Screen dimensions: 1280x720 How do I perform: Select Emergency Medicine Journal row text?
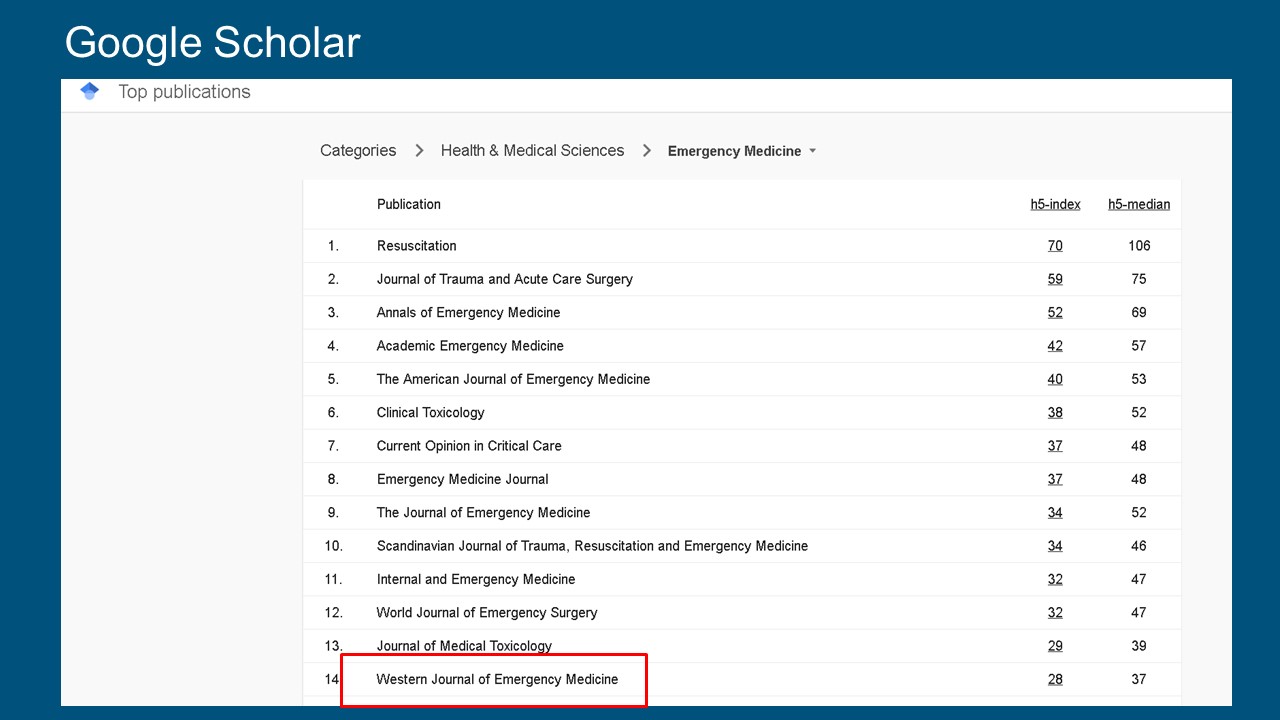click(463, 479)
